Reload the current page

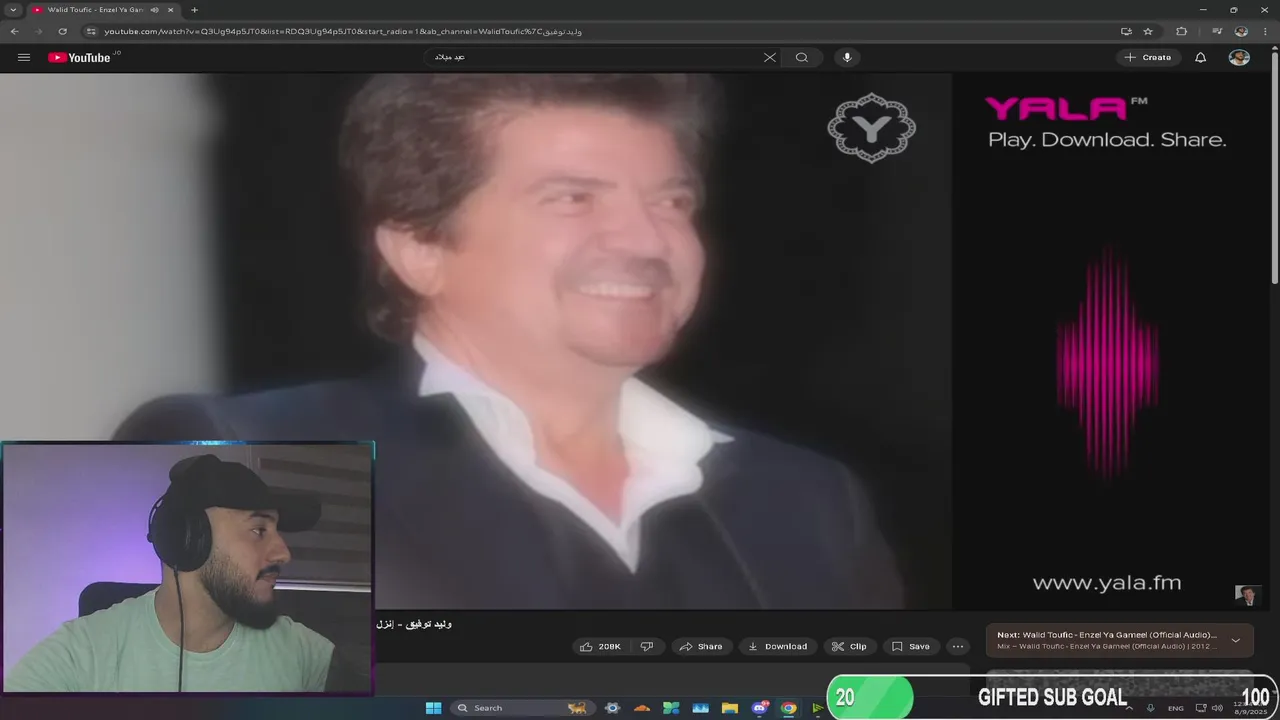click(x=62, y=31)
